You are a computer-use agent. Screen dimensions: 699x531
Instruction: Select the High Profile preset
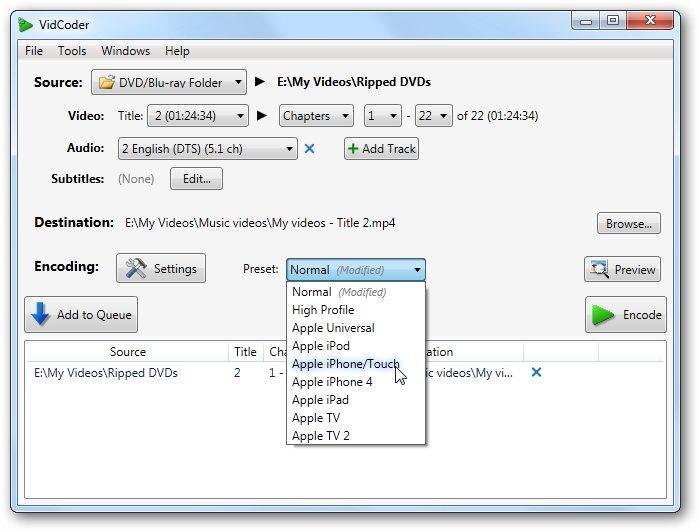tap(356, 310)
